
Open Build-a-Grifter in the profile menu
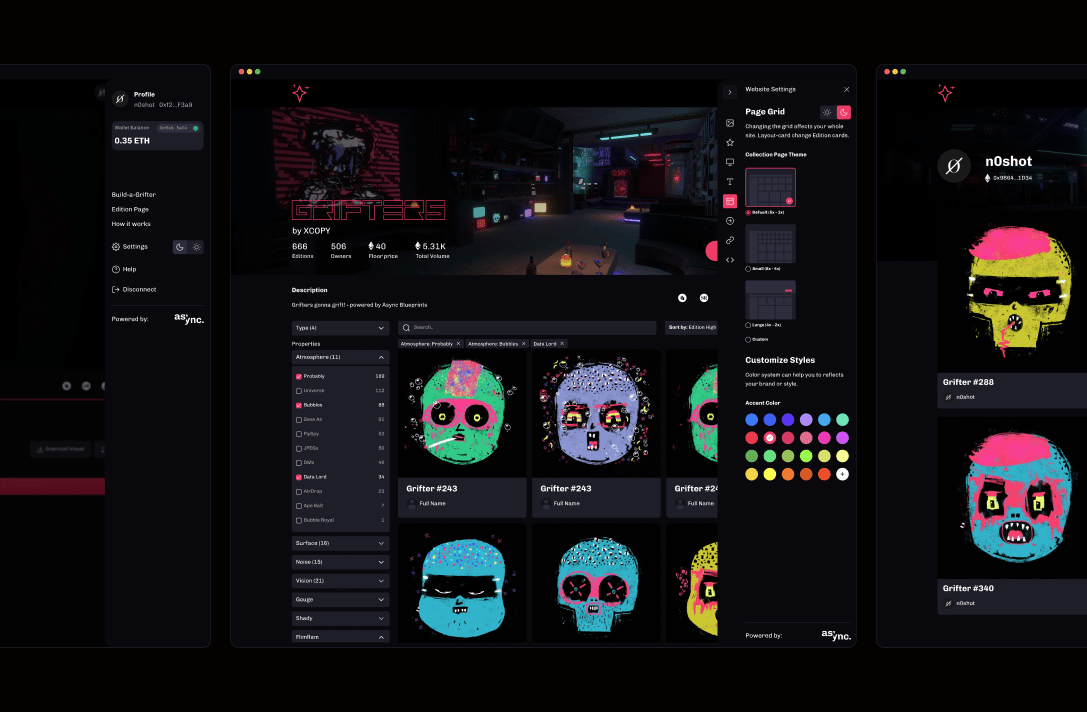(134, 195)
